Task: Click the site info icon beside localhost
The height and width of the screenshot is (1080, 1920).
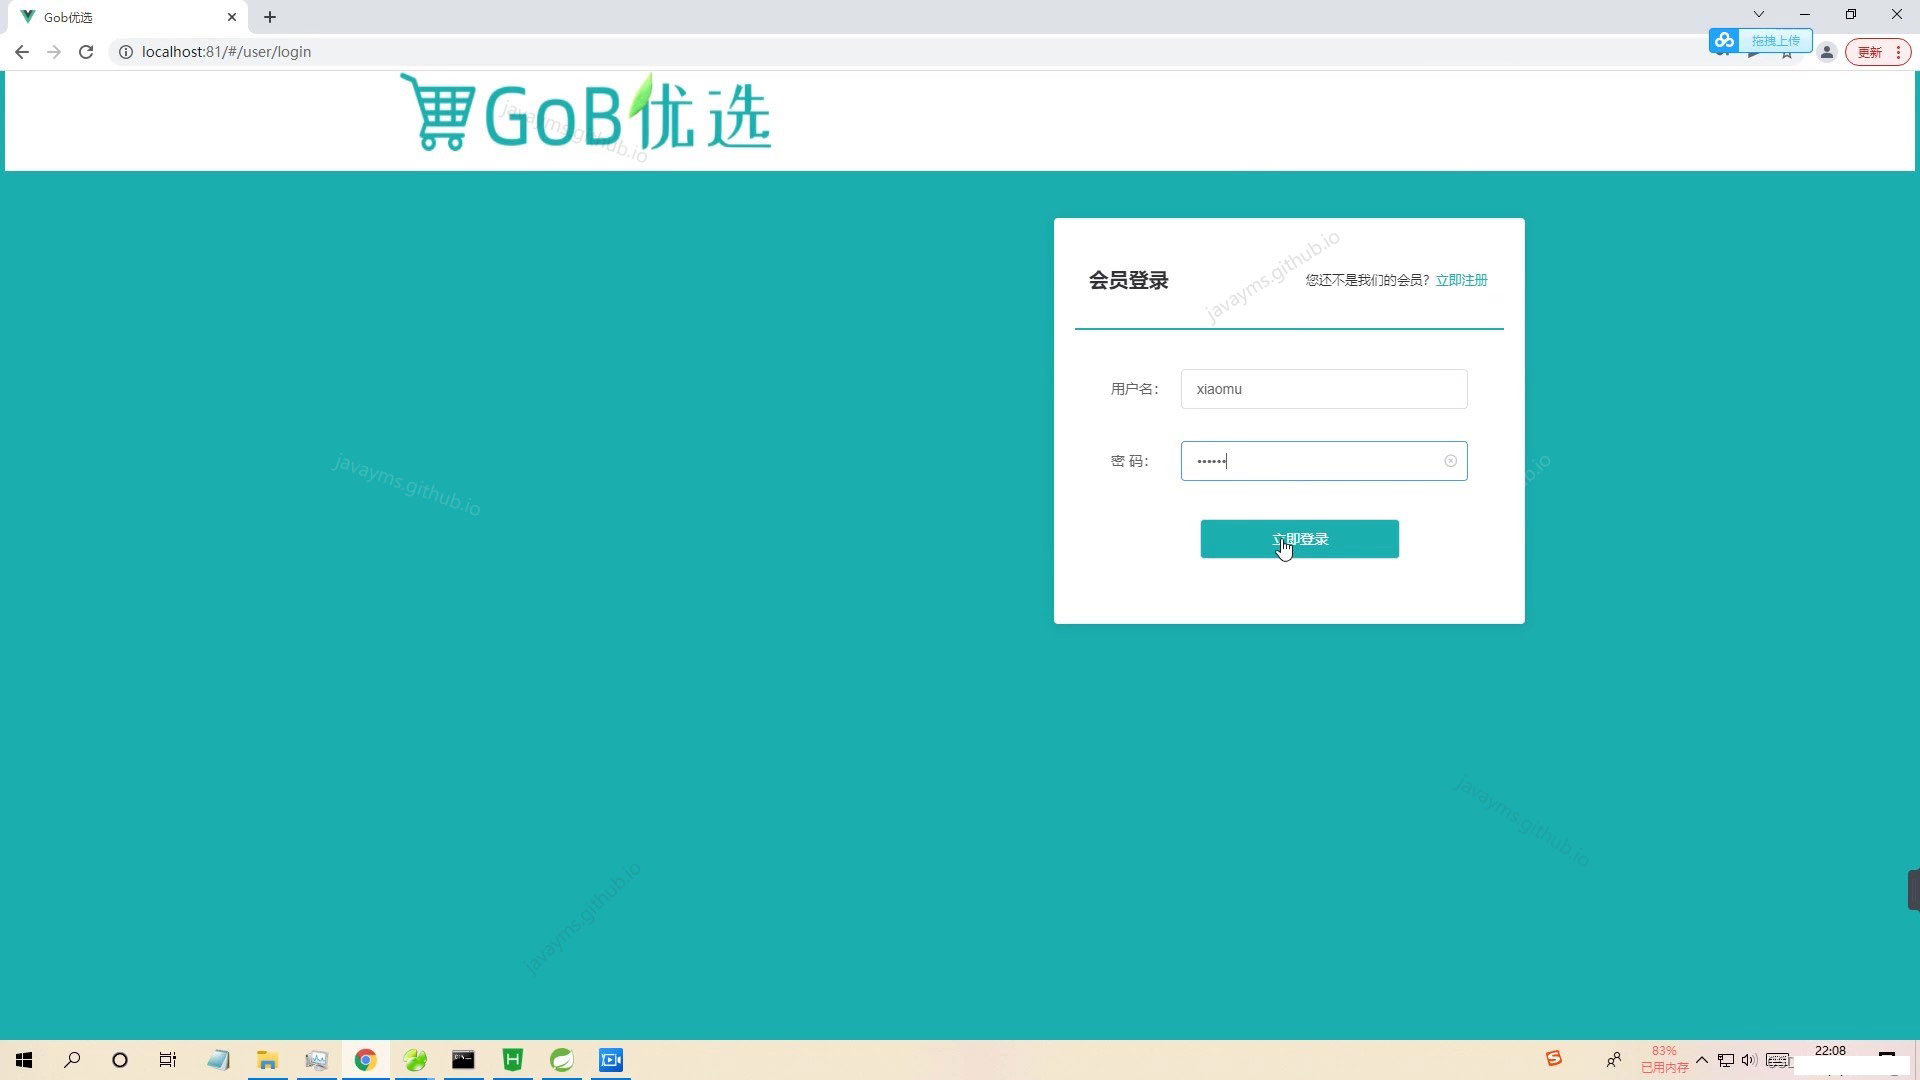Action: click(126, 52)
